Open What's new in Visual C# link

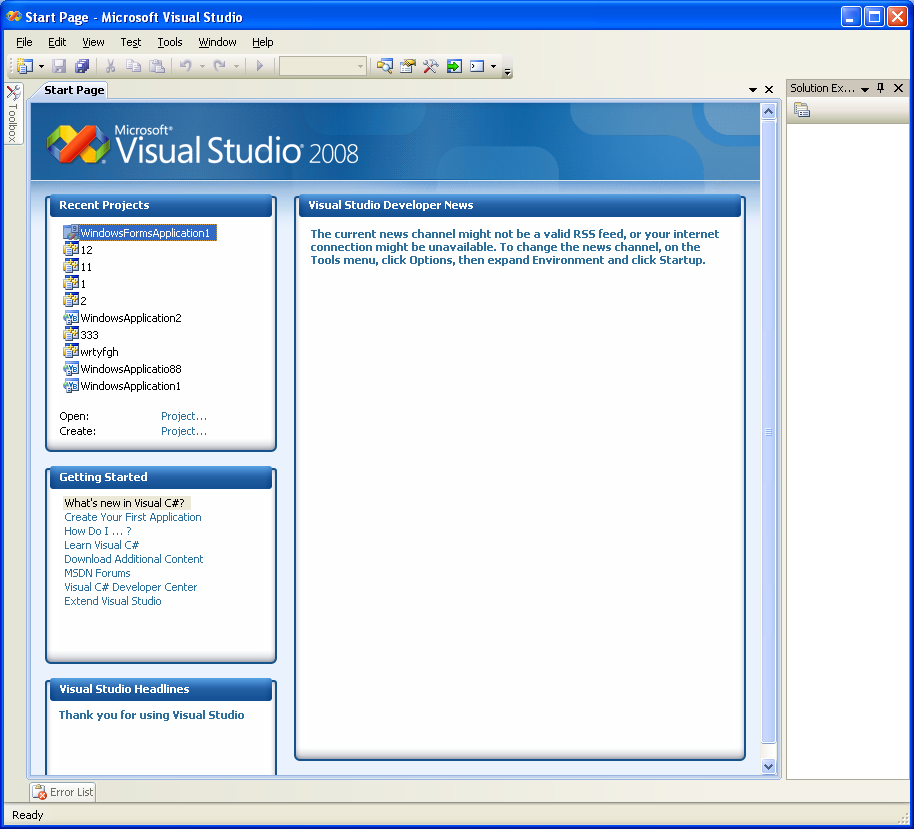(x=124, y=503)
